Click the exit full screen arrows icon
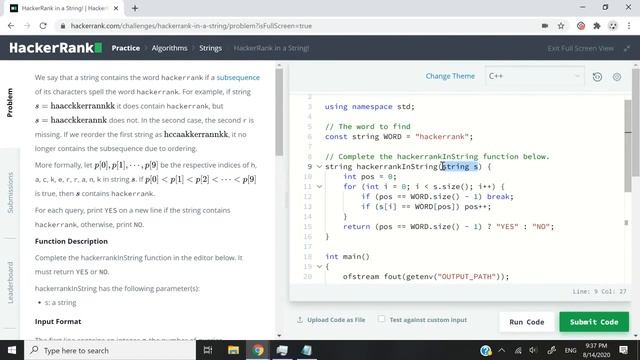Image resolution: width=640 pixels, height=360 pixels. [627, 48]
